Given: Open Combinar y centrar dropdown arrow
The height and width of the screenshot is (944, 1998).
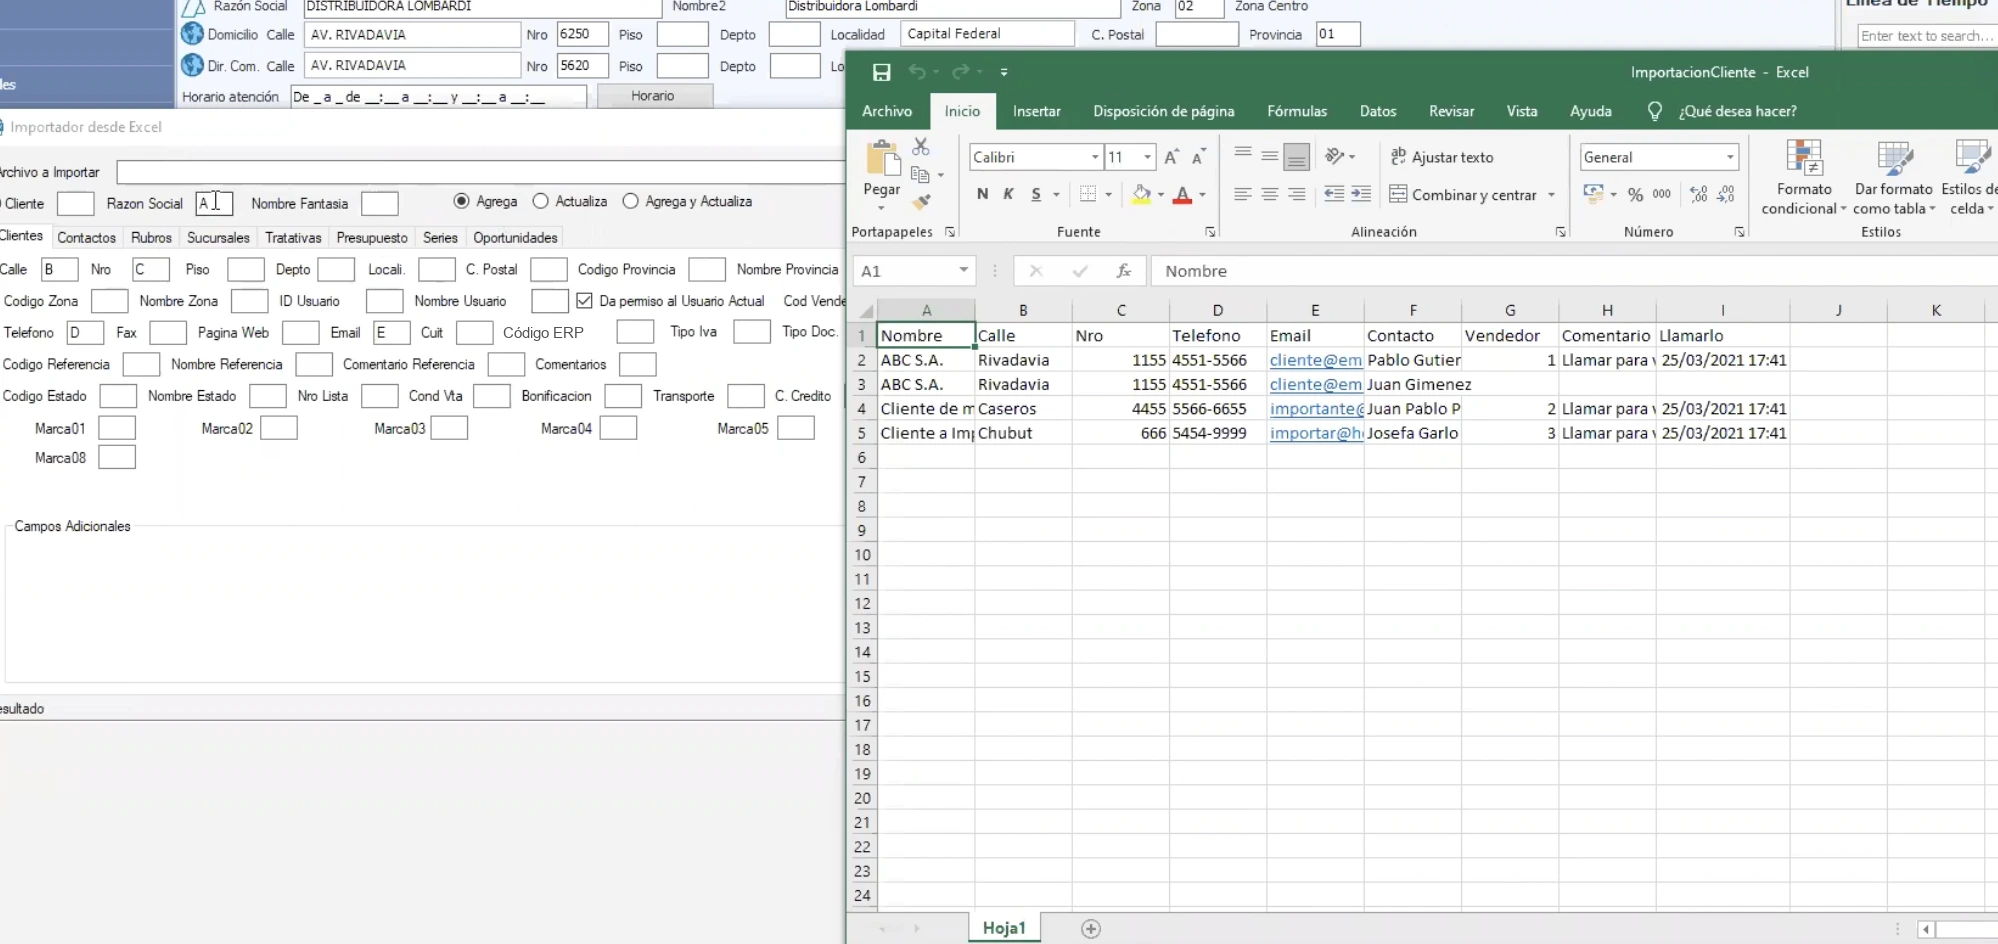Looking at the screenshot, I should click(x=1551, y=195).
